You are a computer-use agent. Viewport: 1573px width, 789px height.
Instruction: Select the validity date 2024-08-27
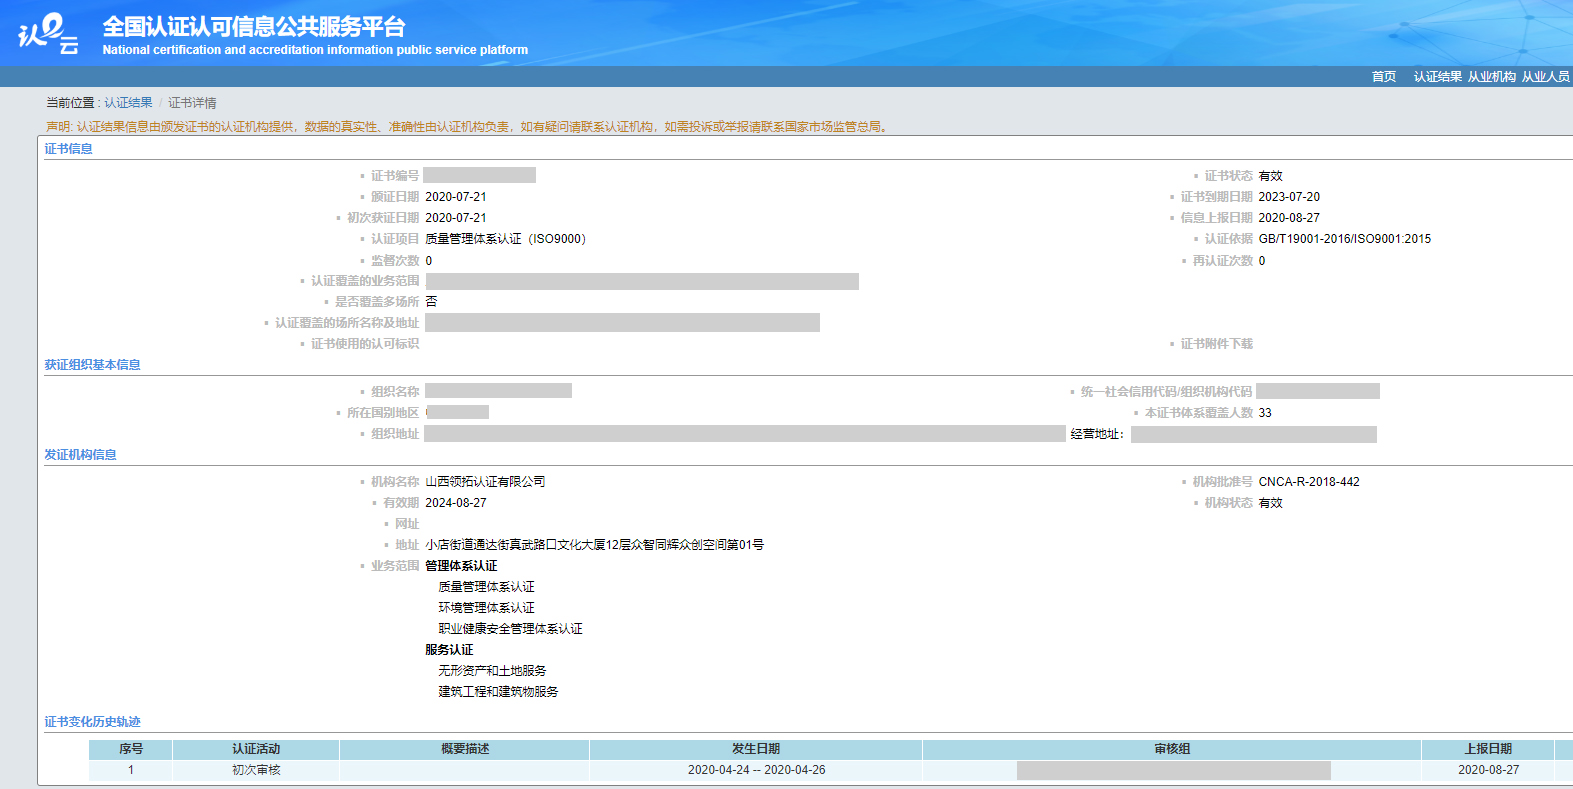456,503
